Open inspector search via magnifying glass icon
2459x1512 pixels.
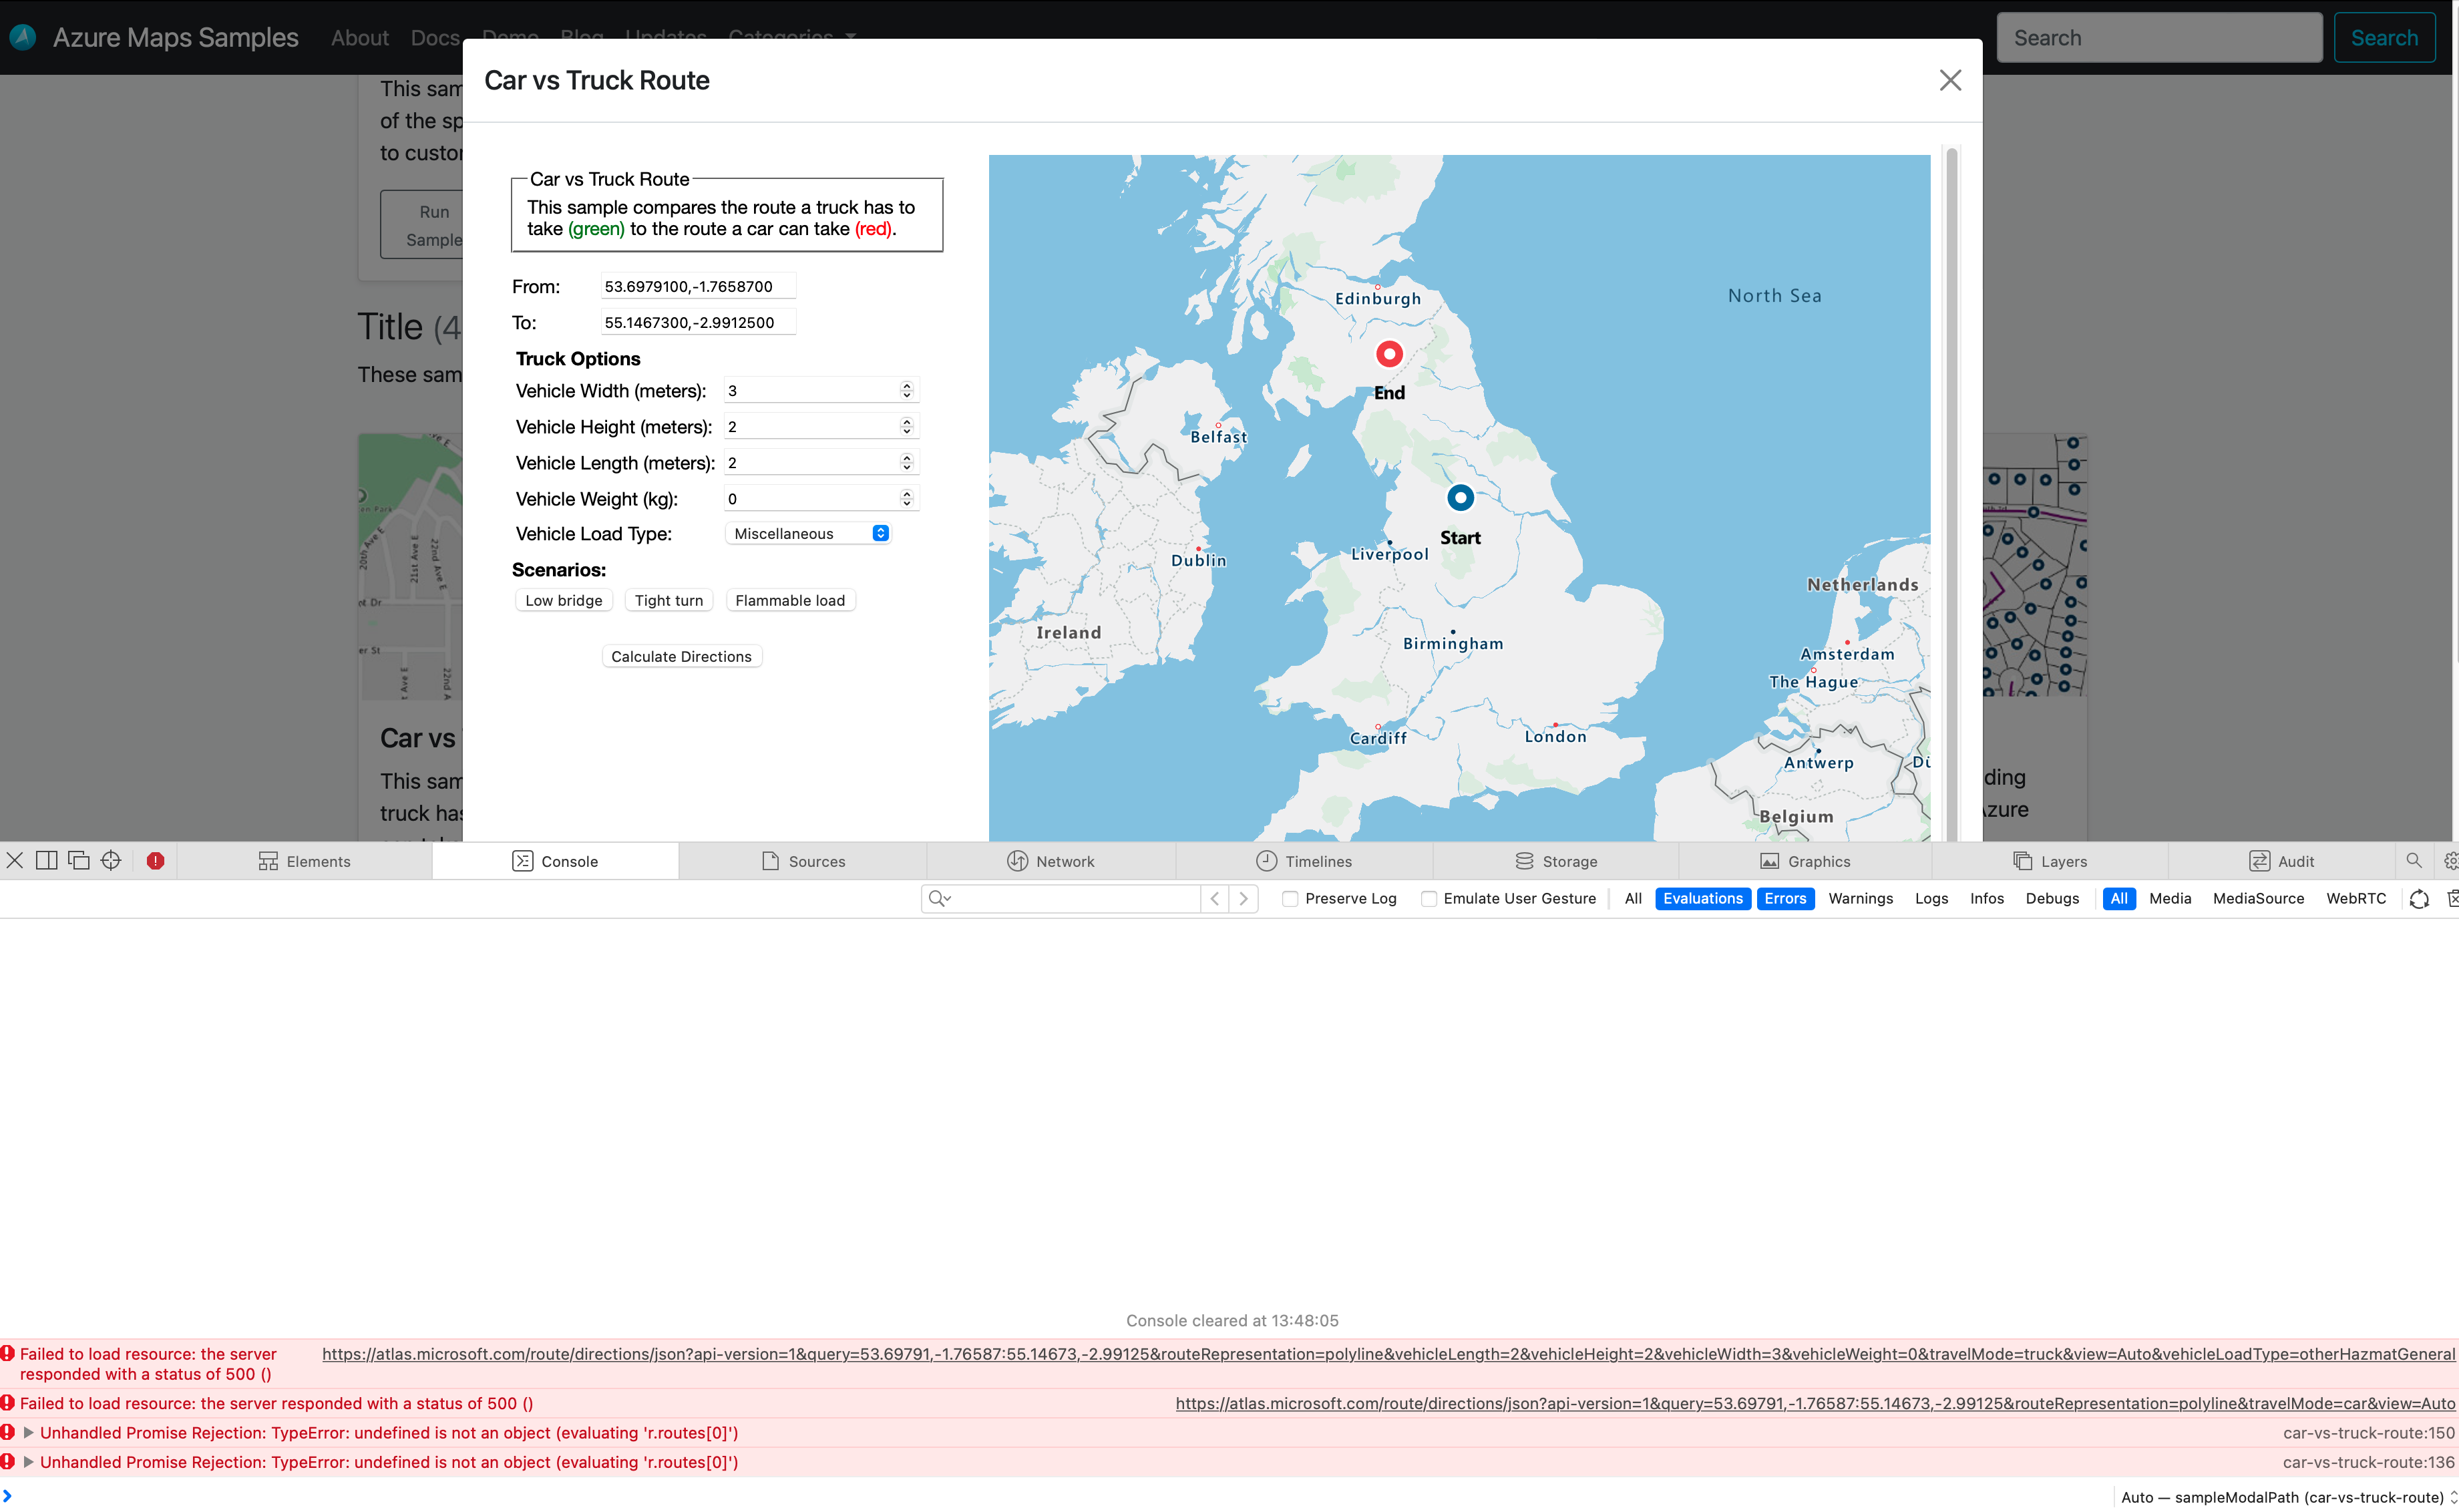click(2413, 860)
